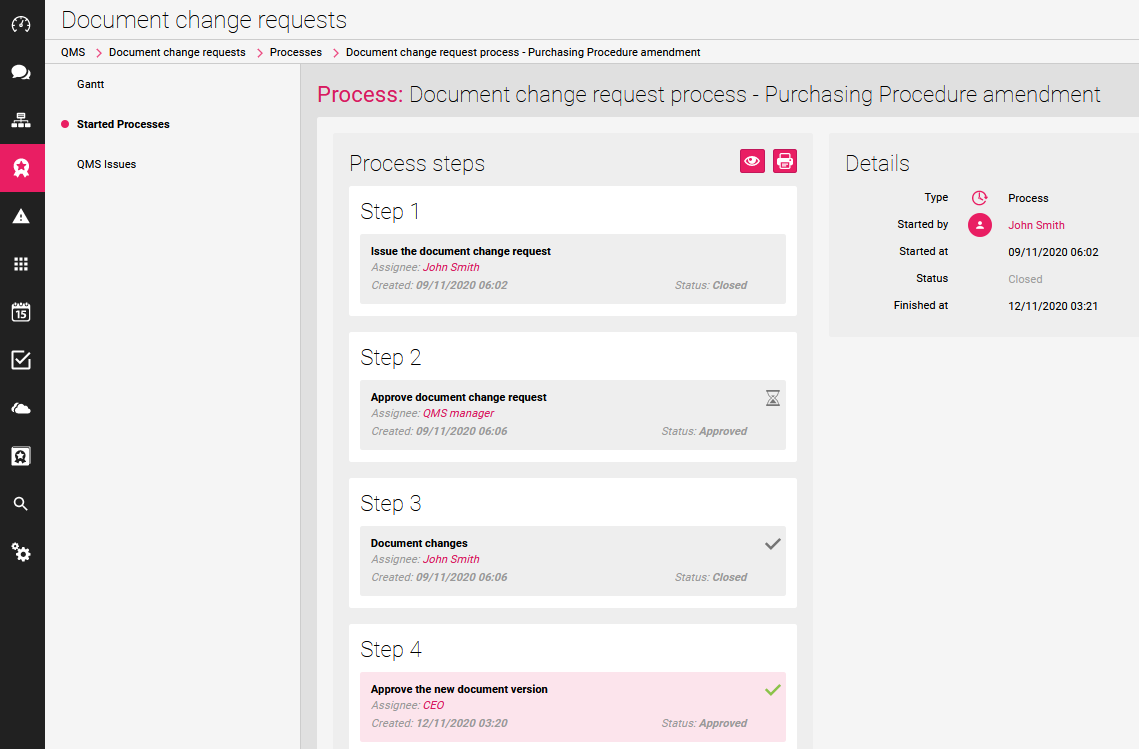The height and width of the screenshot is (749, 1139).
Task: Open the calendar sidebar icon
Action: [x=21, y=312]
